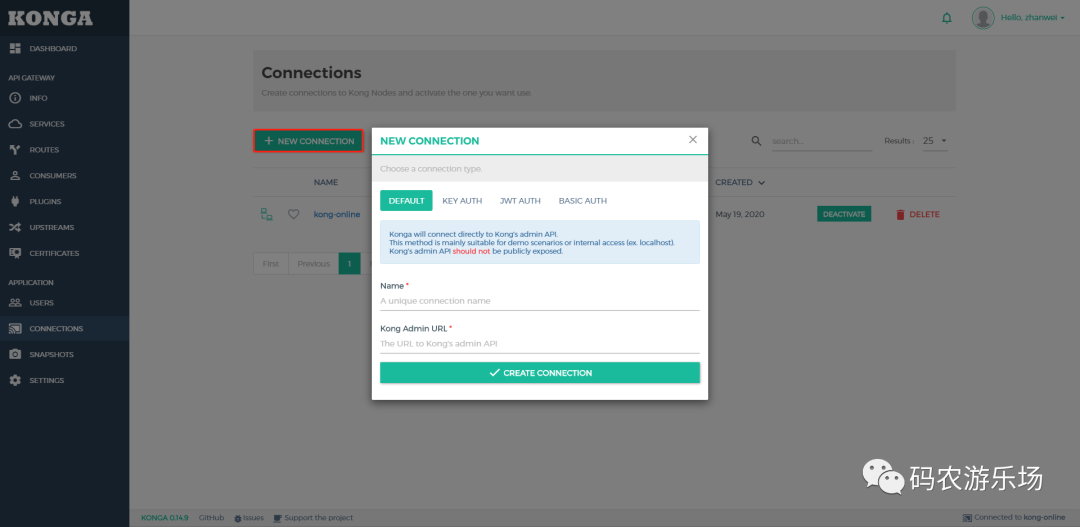Delete the kong-online connection

[917, 214]
